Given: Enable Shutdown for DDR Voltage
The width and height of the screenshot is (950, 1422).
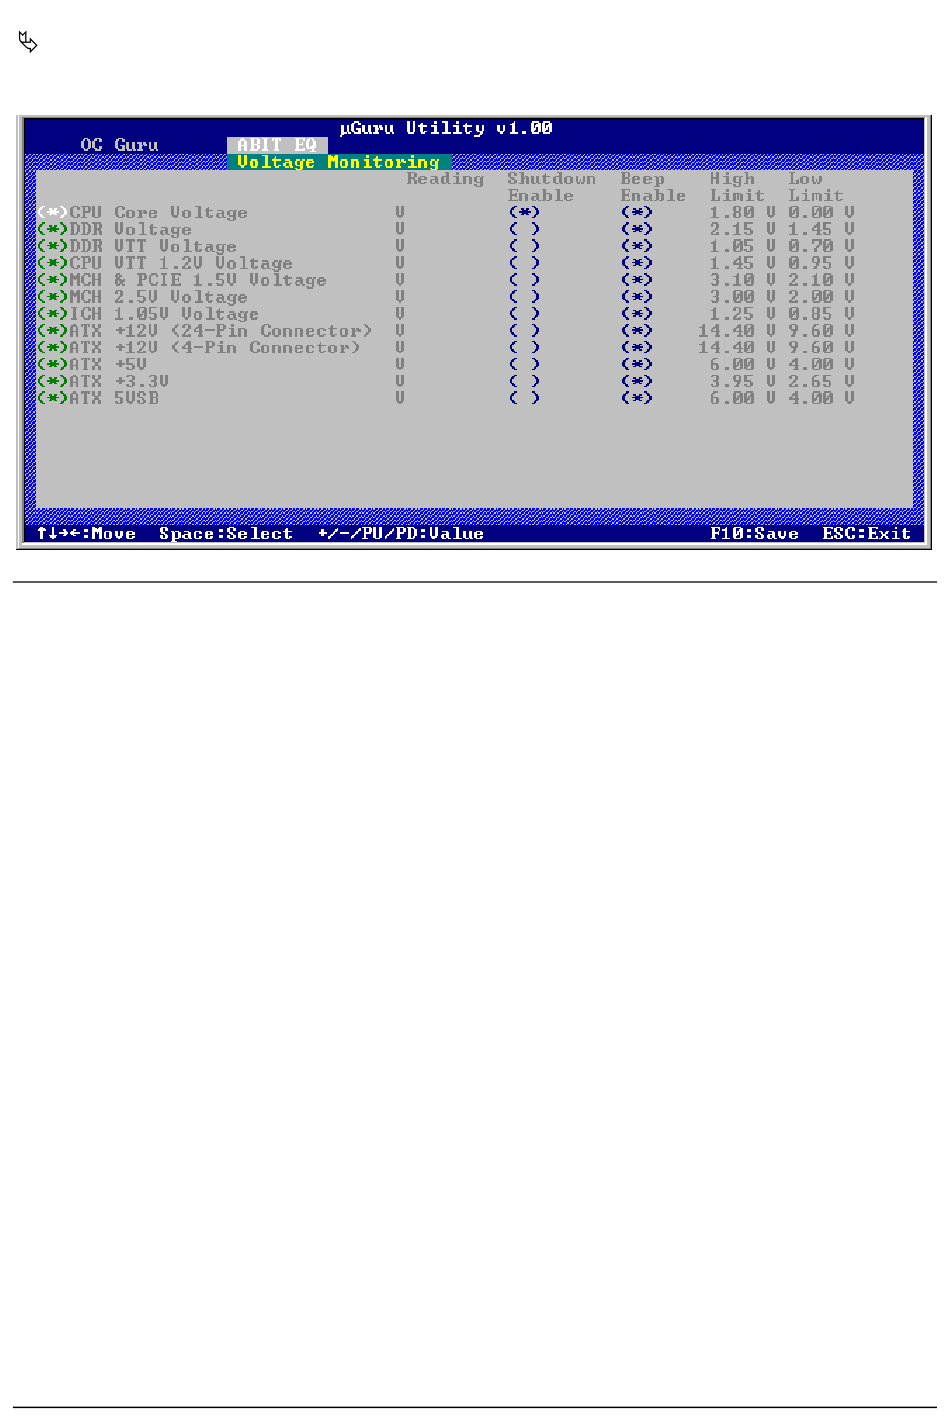Looking at the screenshot, I should [524, 229].
